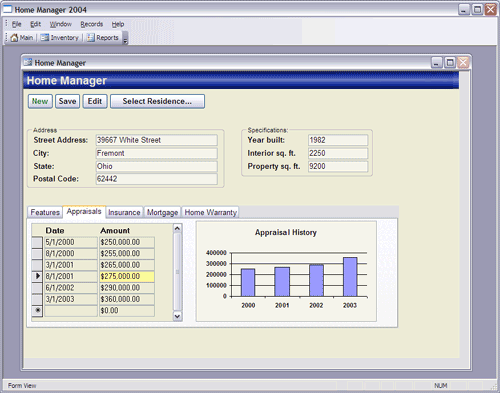Switch to the Mortgage tab
500x393 pixels.
pyautogui.click(x=162, y=212)
